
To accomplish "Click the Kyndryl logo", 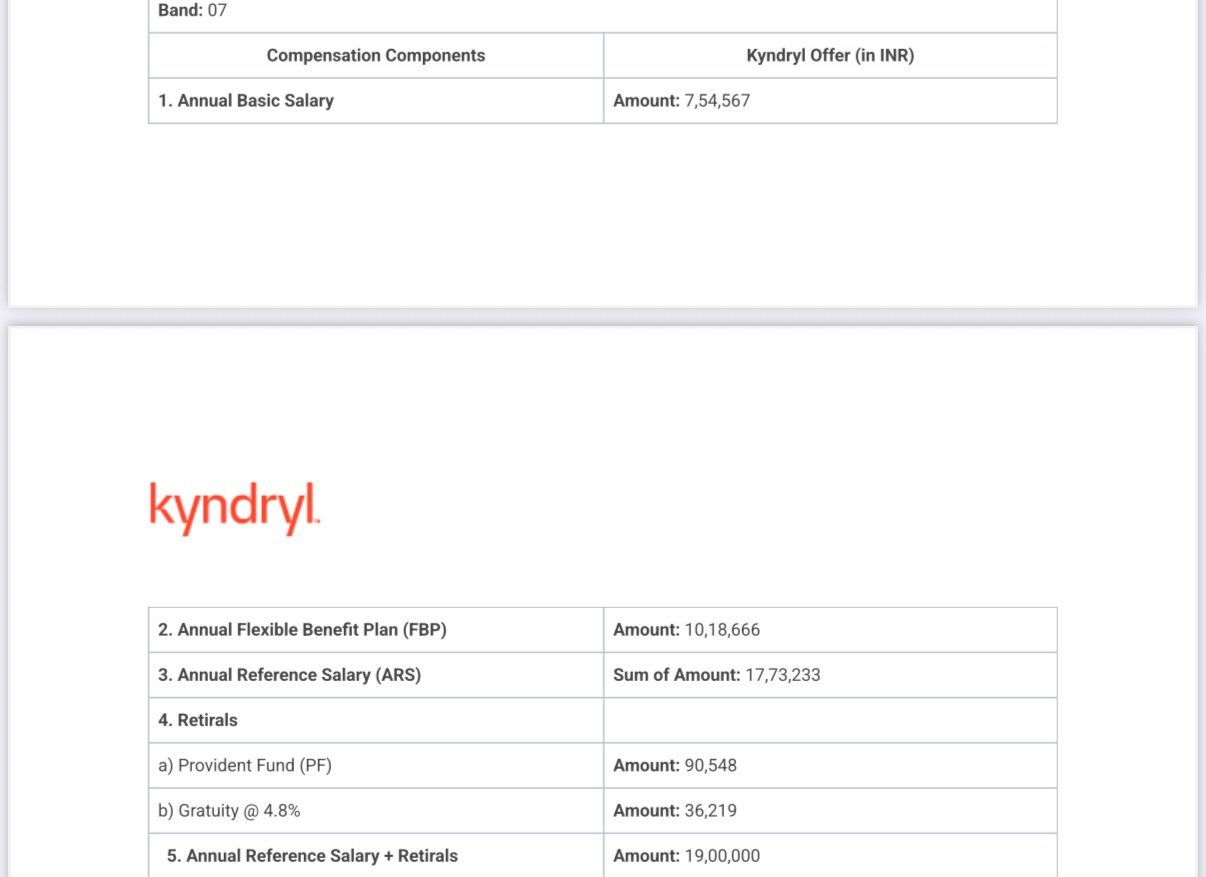I will [x=234, y=508].
